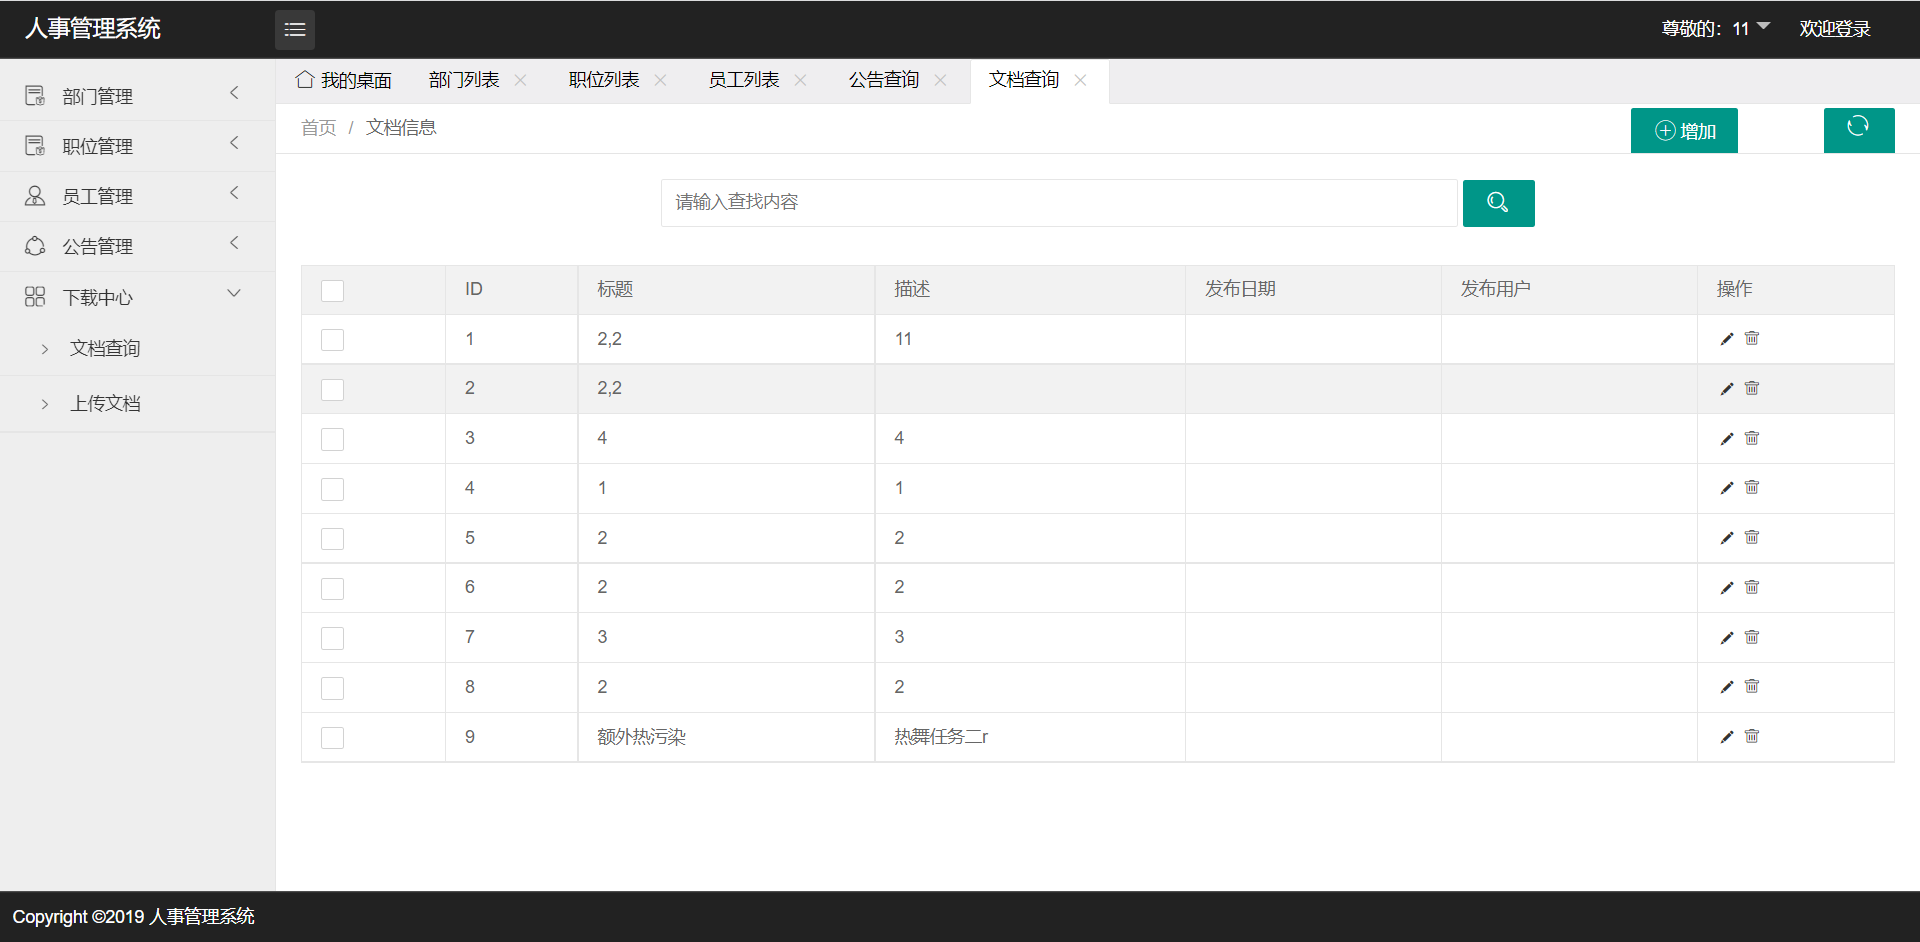
Task: Edit row ID 5 with pencil icon
Action: 1726,538
